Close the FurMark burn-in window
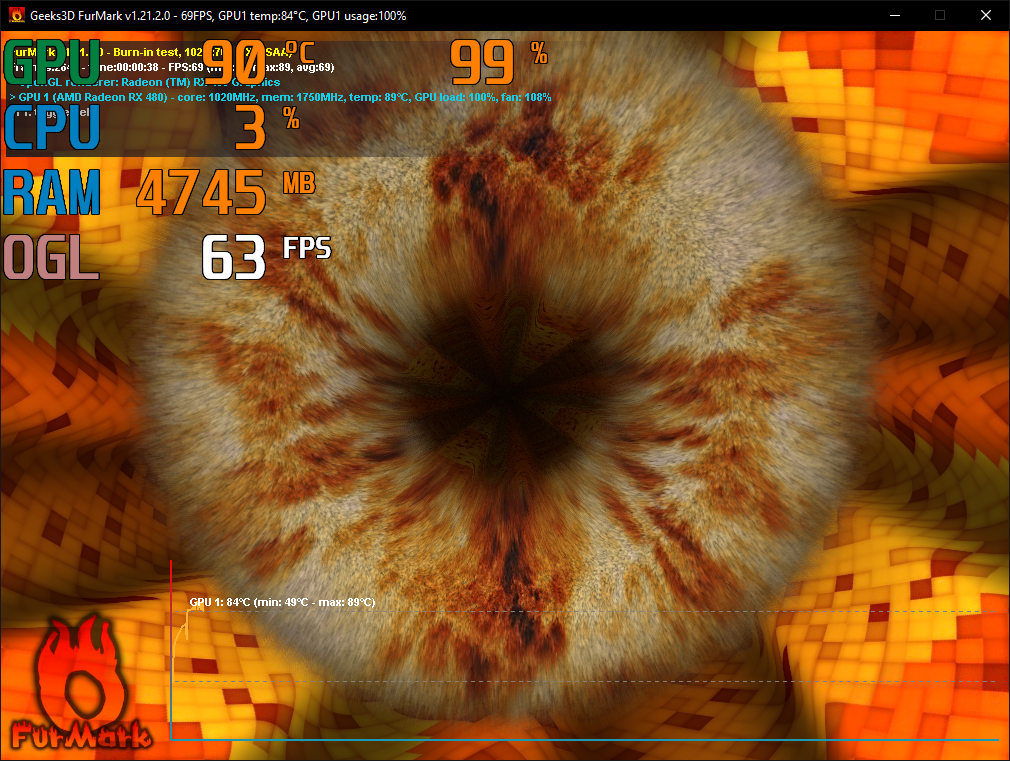The width and height of the screenshot is (1010, 761). tap(986, 15)
